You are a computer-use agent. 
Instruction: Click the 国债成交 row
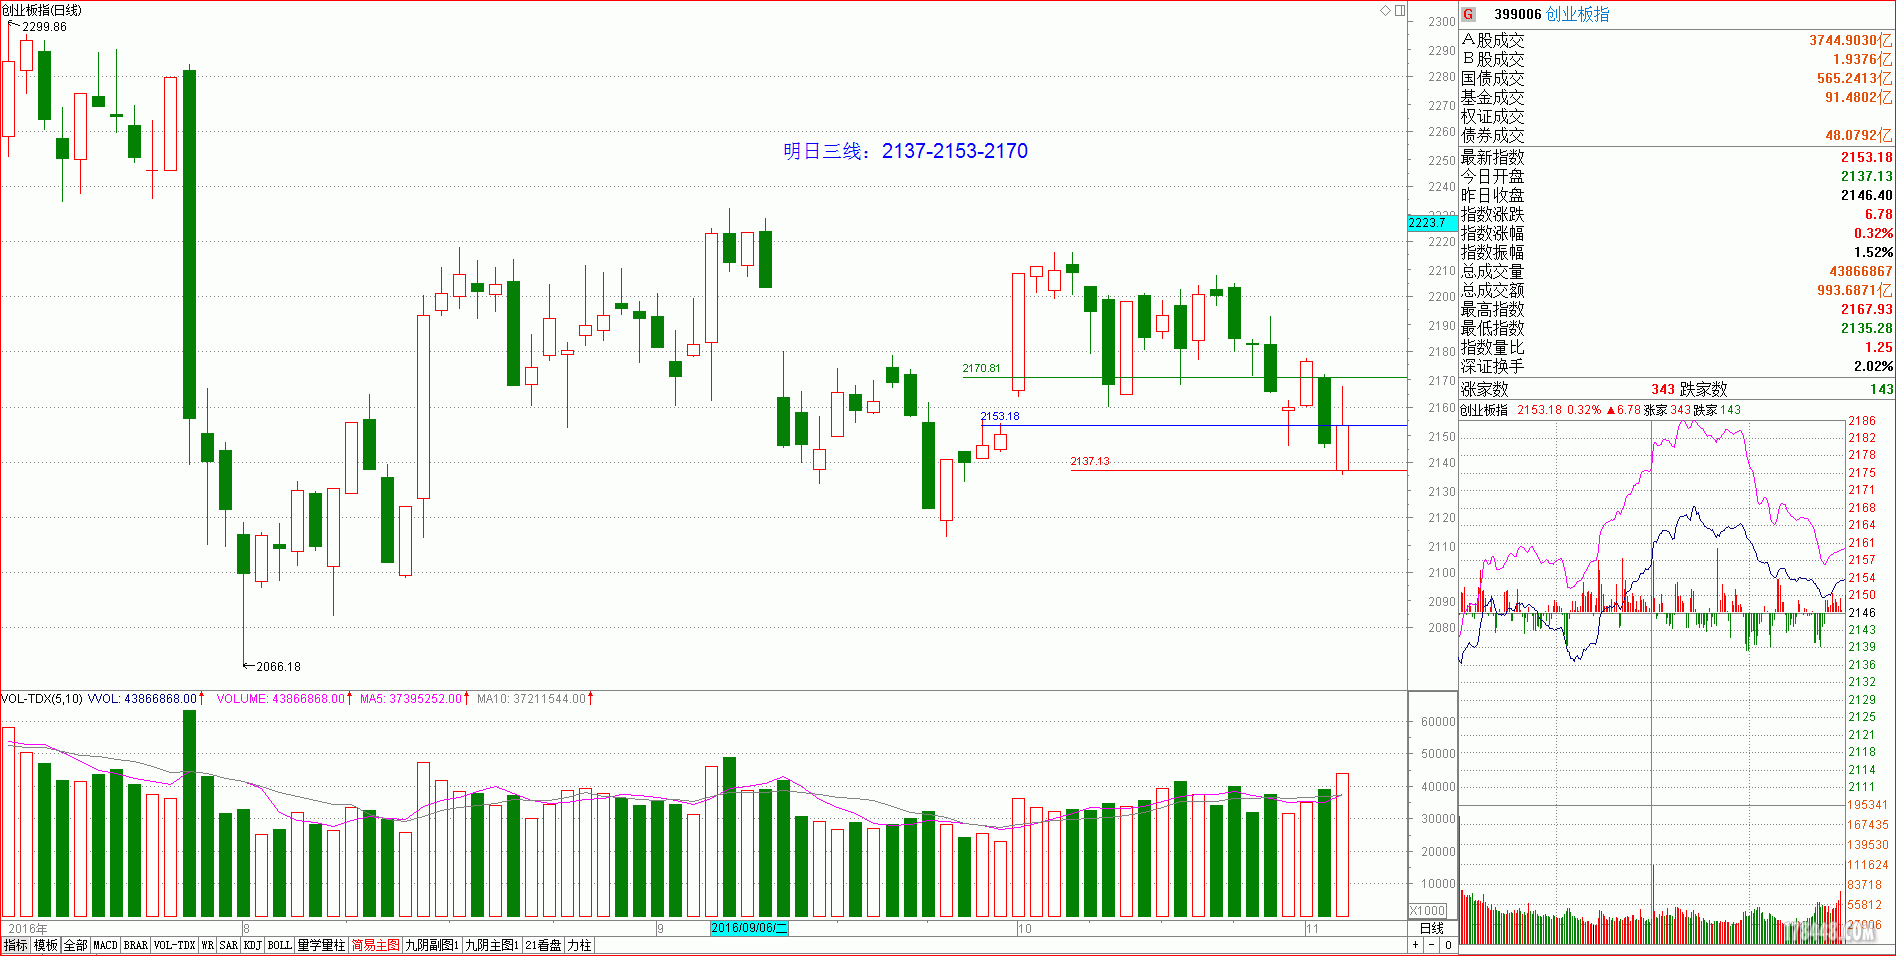(1676, 78)
